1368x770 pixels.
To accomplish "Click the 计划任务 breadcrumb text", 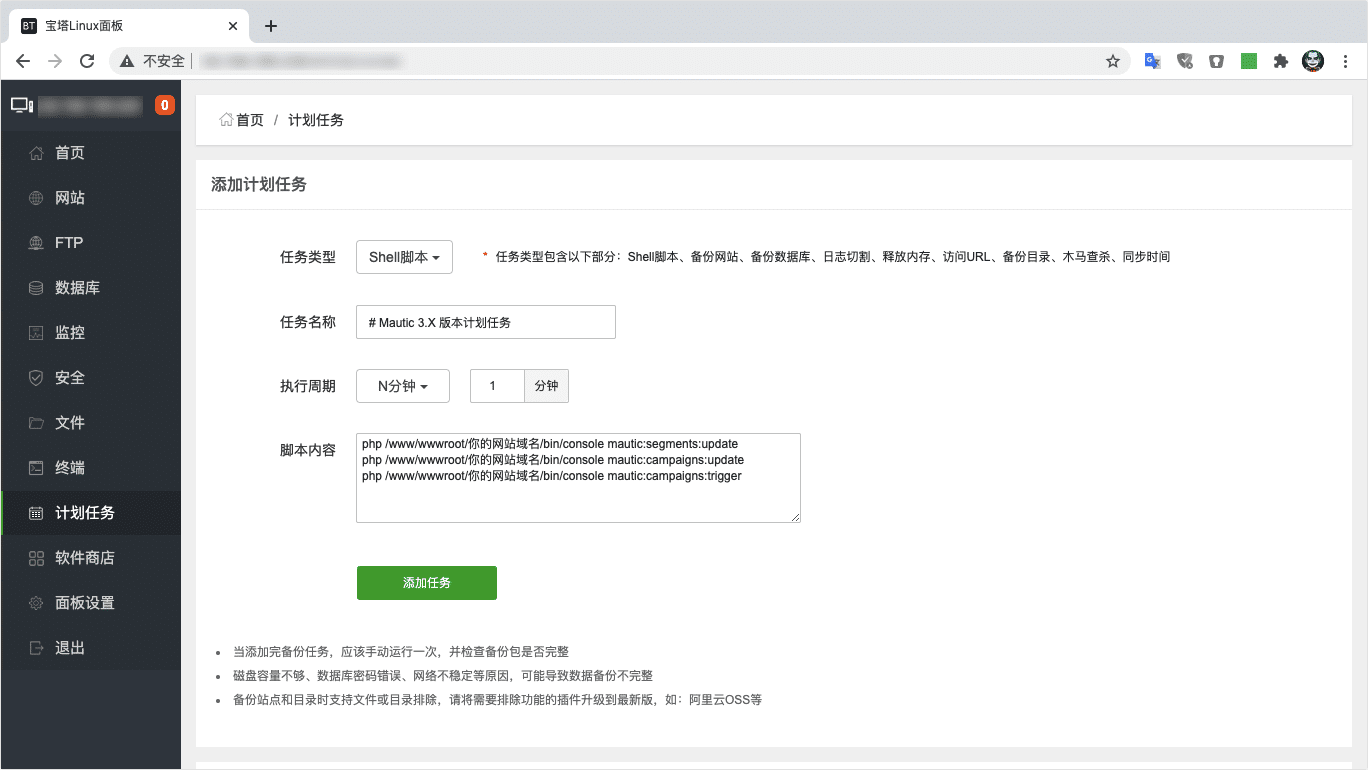I will (x=316, y=120).
